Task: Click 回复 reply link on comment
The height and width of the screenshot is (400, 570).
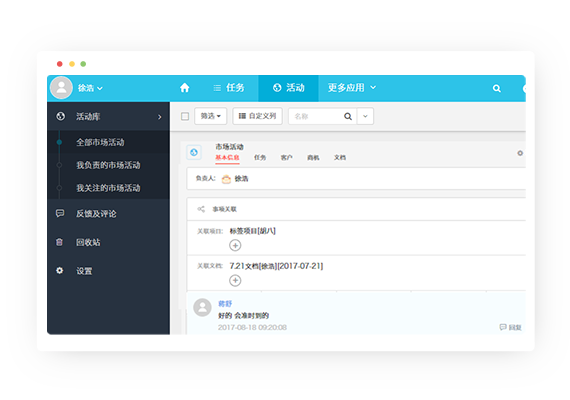Action: point(511,327)
